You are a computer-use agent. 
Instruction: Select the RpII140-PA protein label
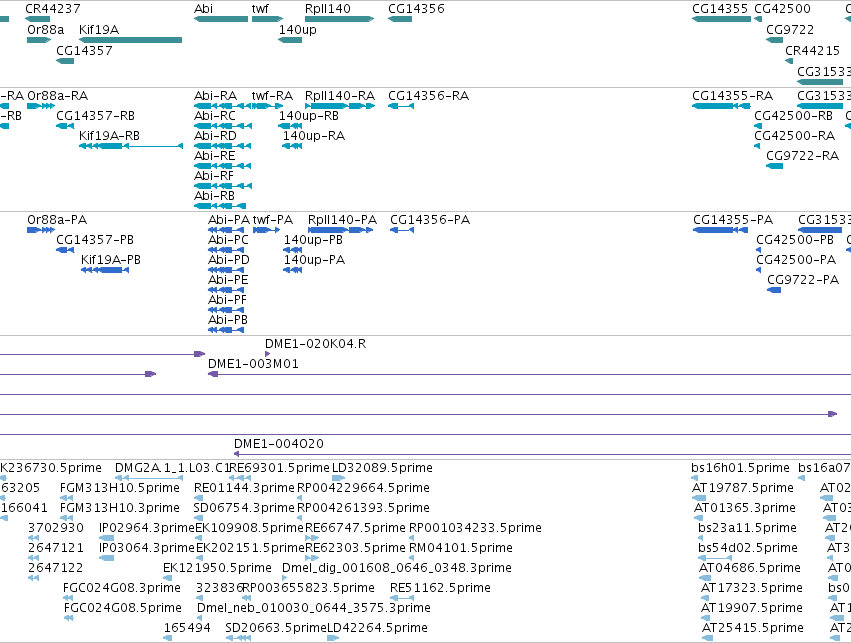(x=342, y=220)
